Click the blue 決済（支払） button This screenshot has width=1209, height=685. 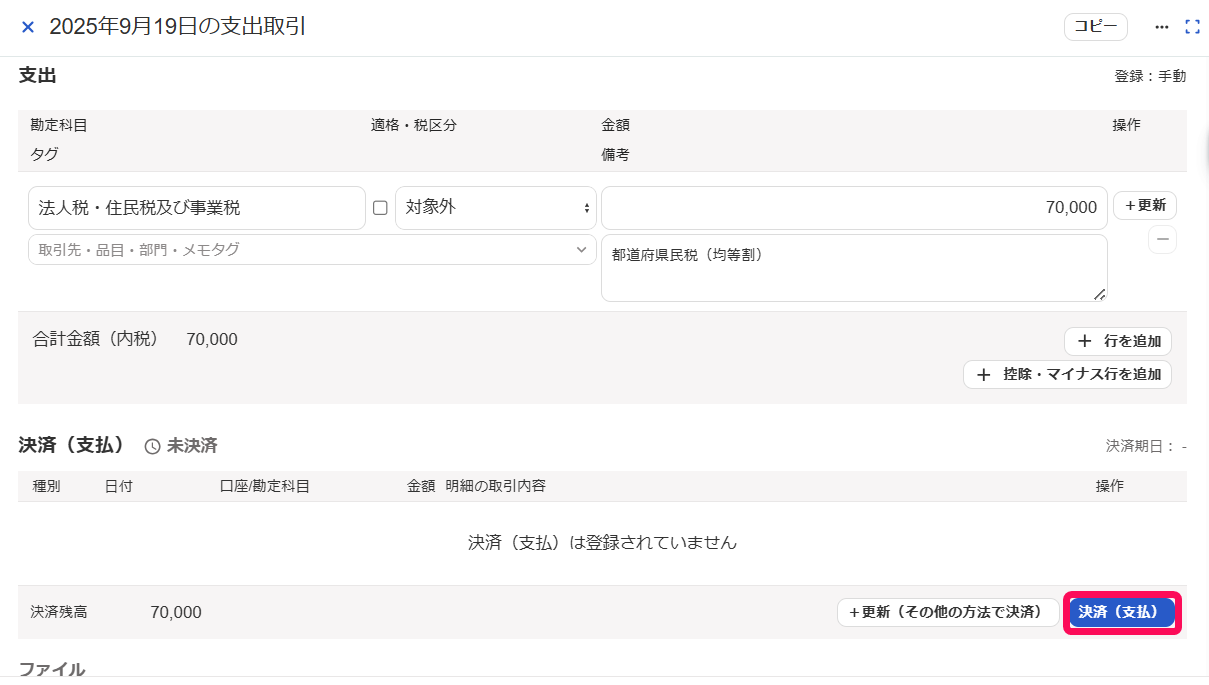1123,612
